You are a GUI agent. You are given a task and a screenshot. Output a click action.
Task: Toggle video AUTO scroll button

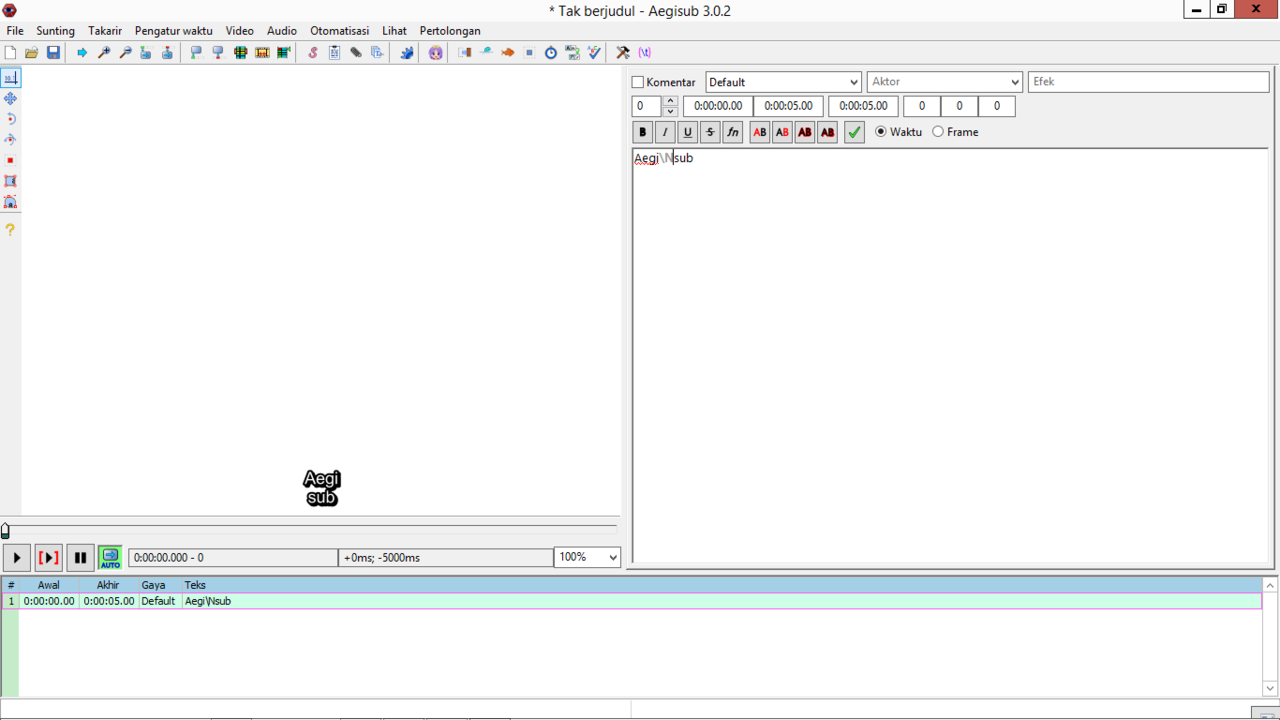coord(110,558)
